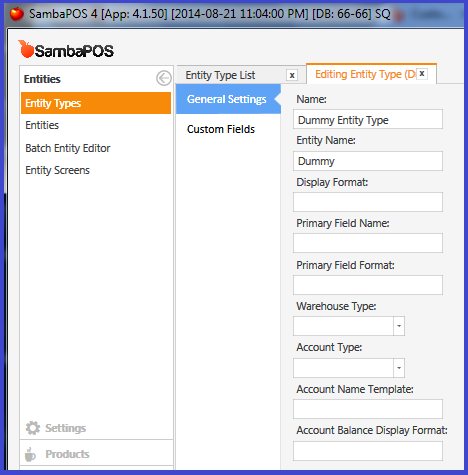Click the red apple title bar icon
This screenshot has height=475, width=468.
17,14
